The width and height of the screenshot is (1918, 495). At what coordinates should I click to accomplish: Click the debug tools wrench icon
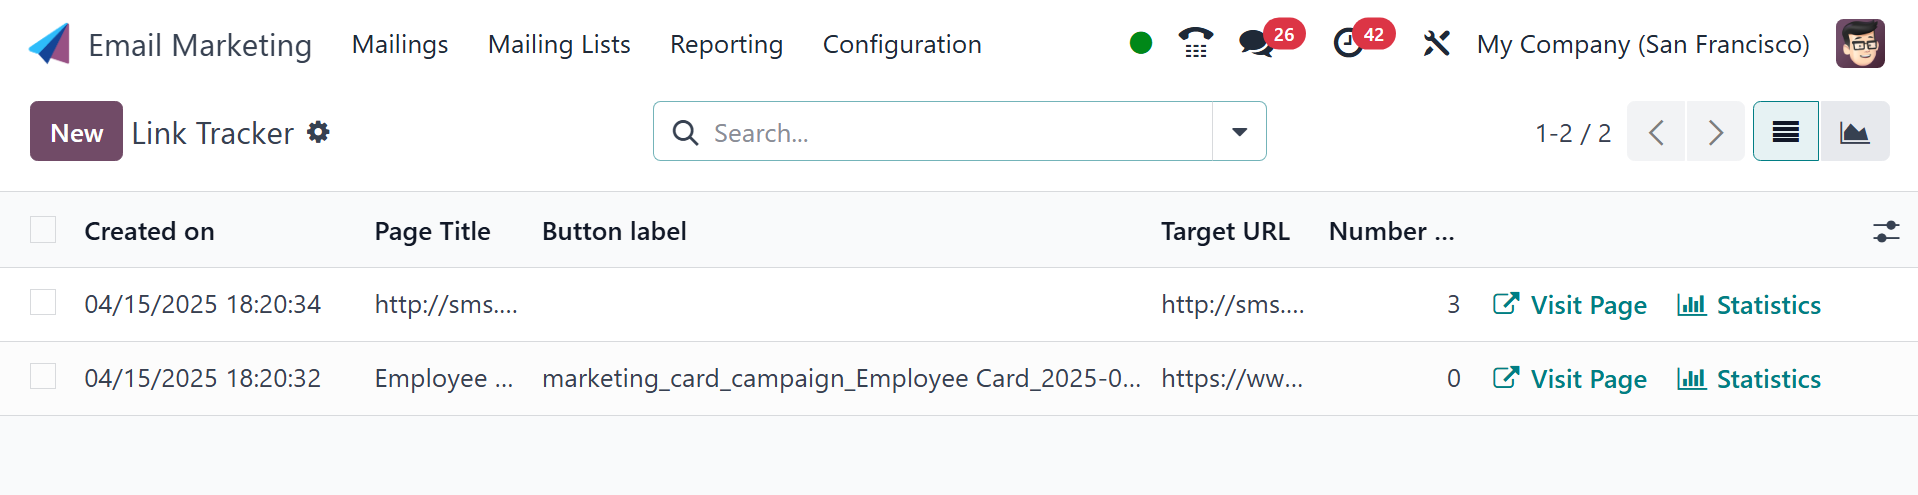(1436, 44)
